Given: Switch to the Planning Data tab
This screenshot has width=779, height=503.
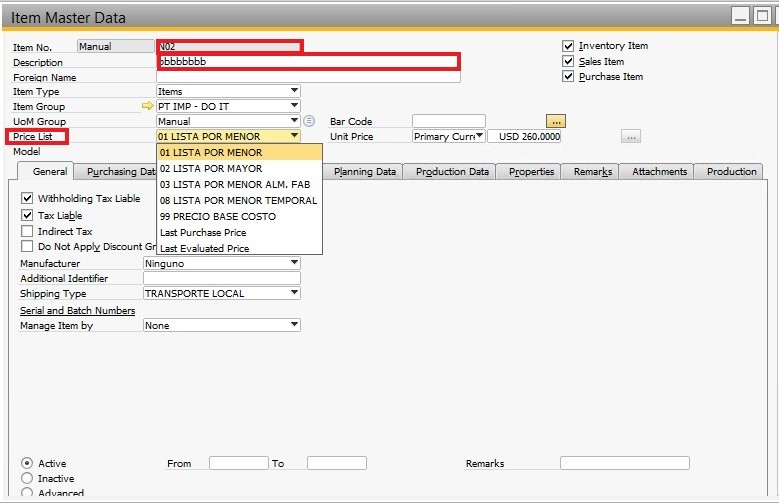Looking at the screenshot, I should (365, 172).
